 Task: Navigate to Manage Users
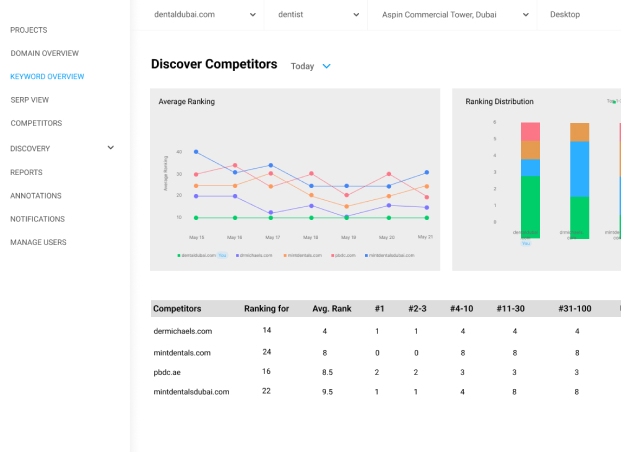(x=38, y=242)
